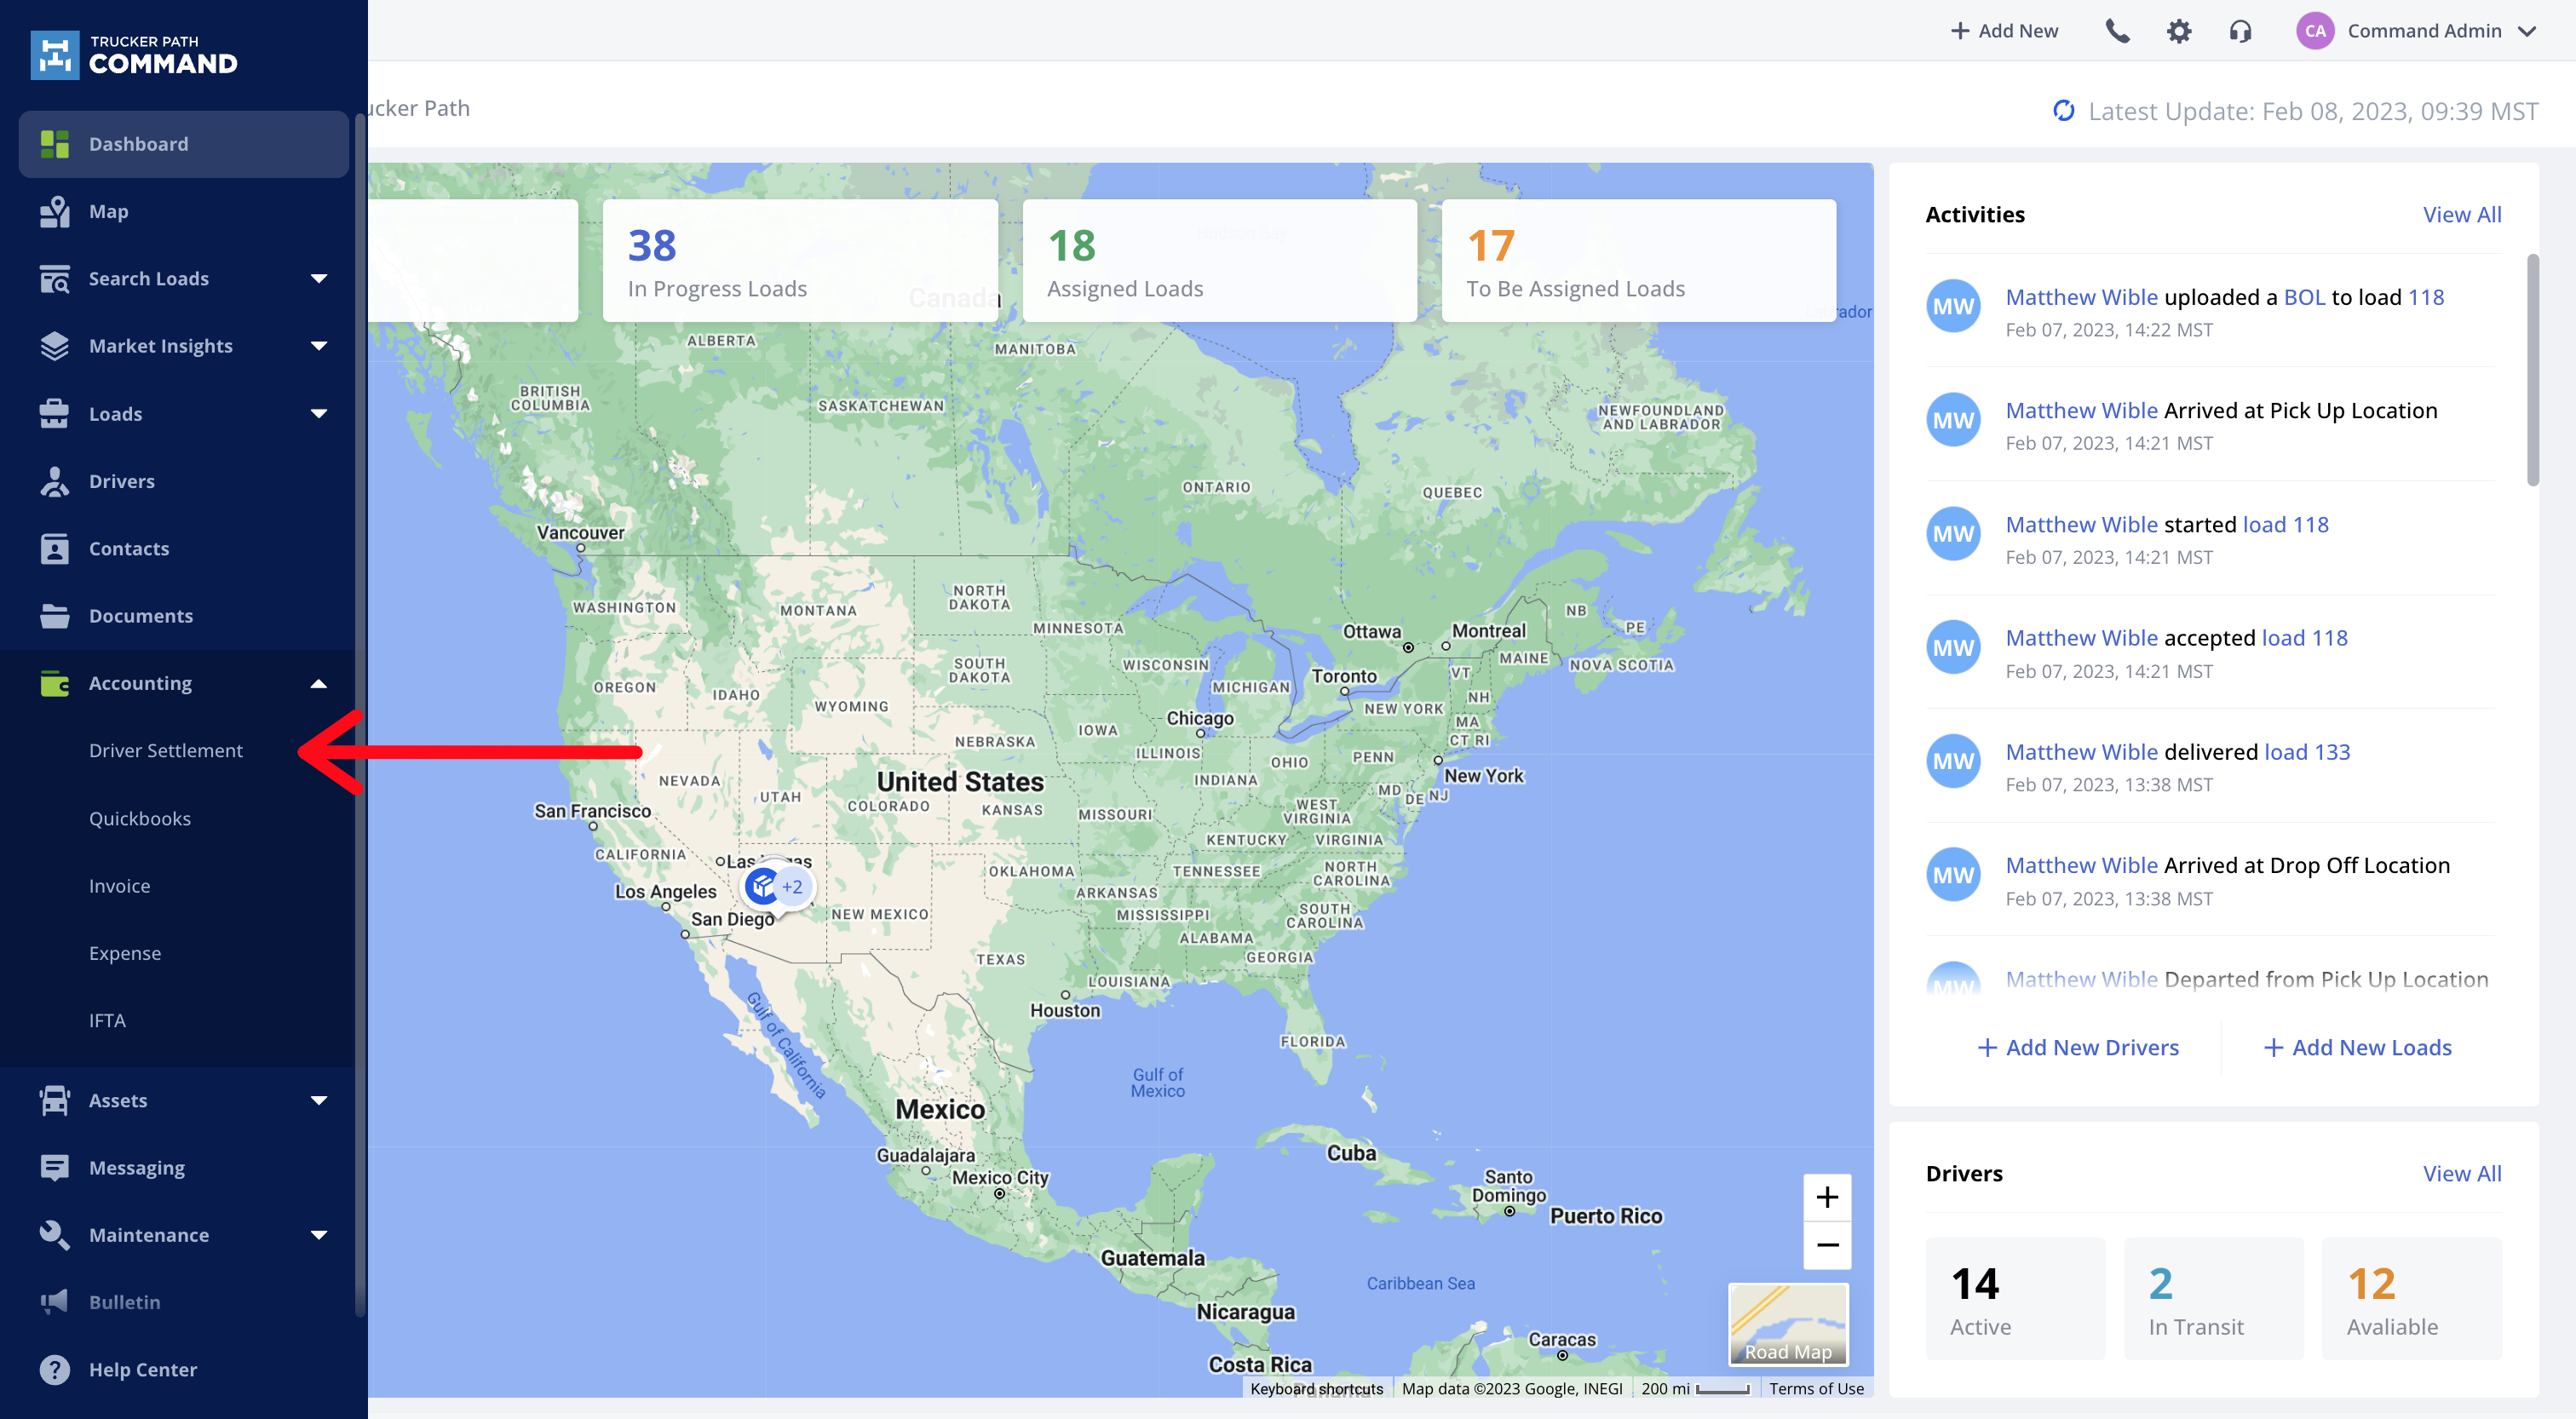Viewport: 2576px width, 1419px height.
Task: Click the CA user avatar
Action: pyautogui.click(x=2315, y=31)
